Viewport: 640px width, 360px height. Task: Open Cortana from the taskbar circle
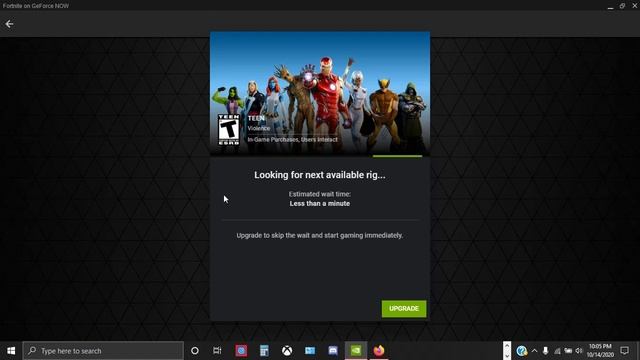point(195,351)
